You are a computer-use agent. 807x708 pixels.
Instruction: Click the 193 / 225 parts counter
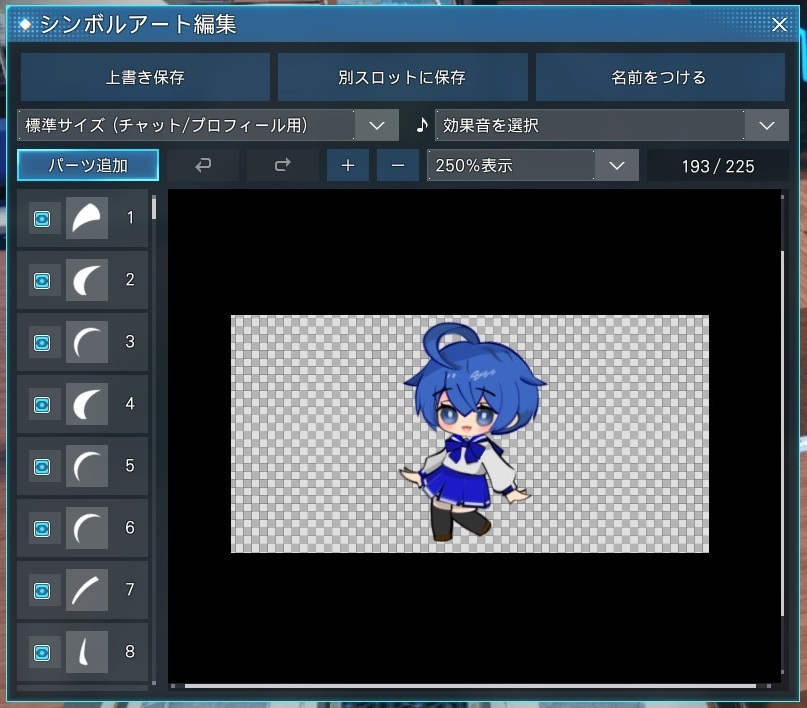tap(718, 166)
